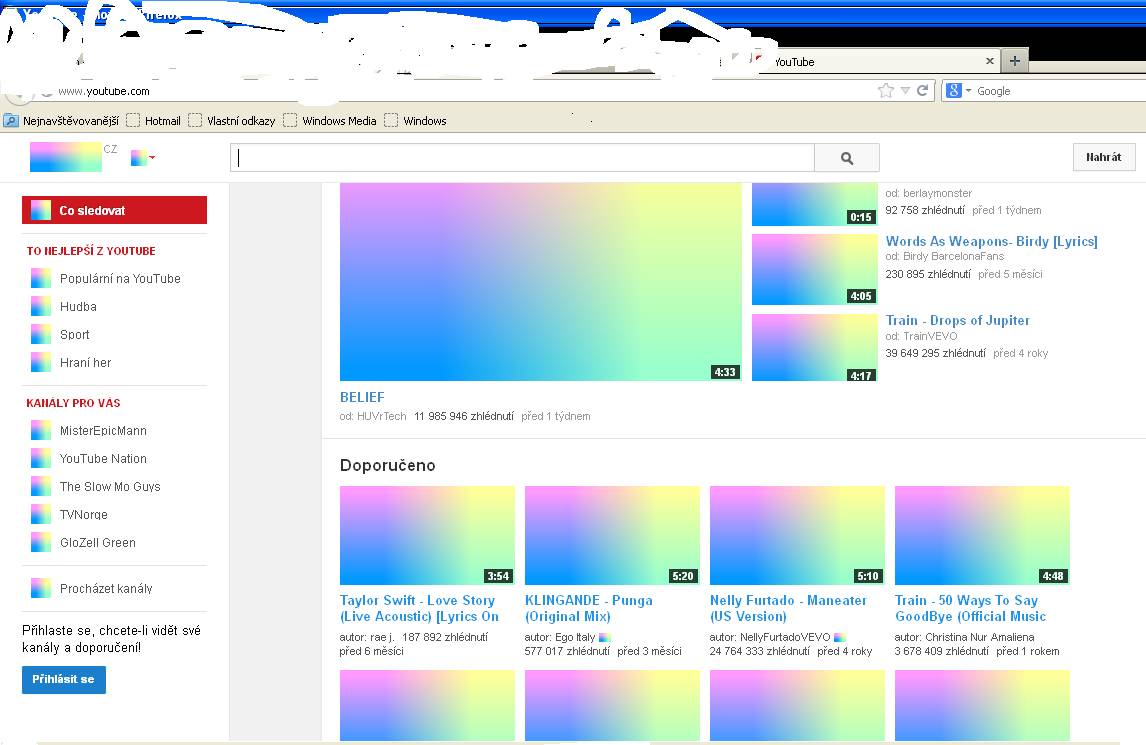This screenshot has height=745, width=1146.
Task: Open the Vlastní odkazy bookmark
Action: click(x=232, y=121)
